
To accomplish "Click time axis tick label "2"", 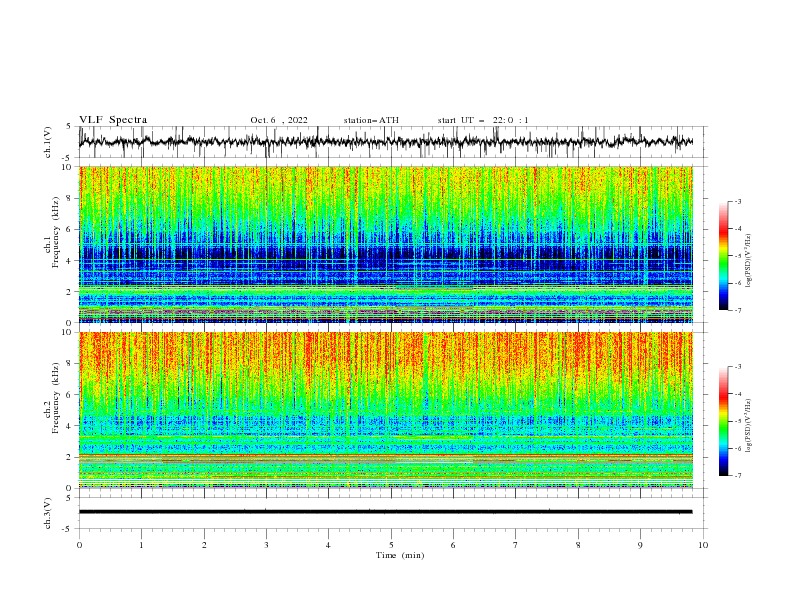I will [x=204, y=545].
